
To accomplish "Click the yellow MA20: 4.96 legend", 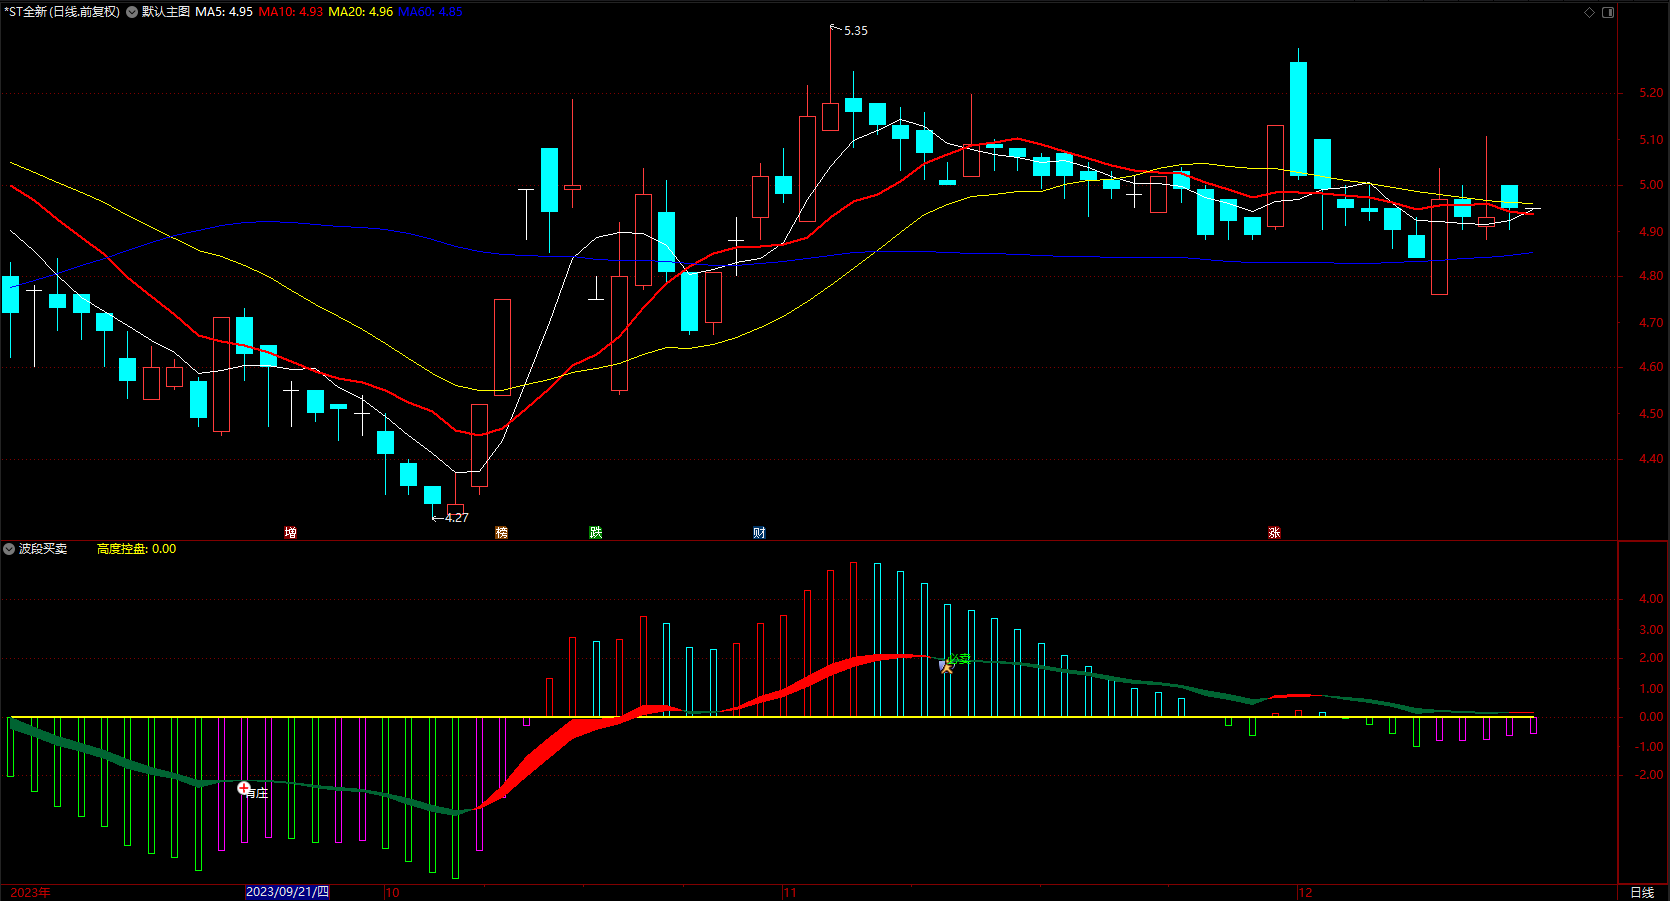I will pyautogui.click(x=361, y=12).
